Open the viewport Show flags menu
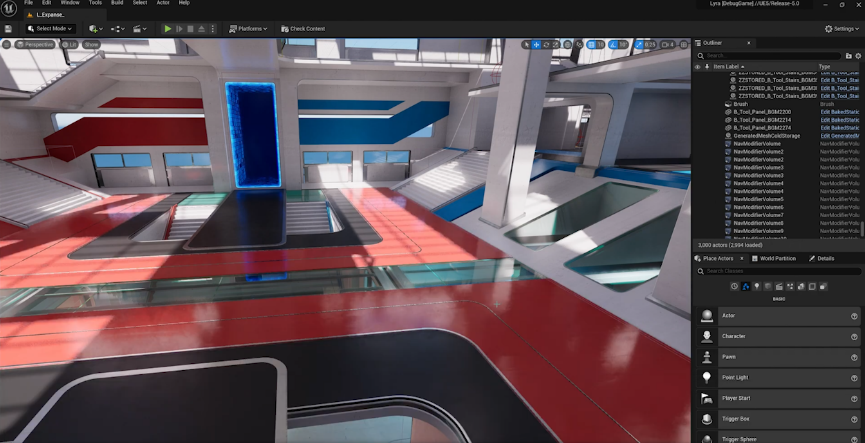Screen dimensions: 865x443 [91, 45]
